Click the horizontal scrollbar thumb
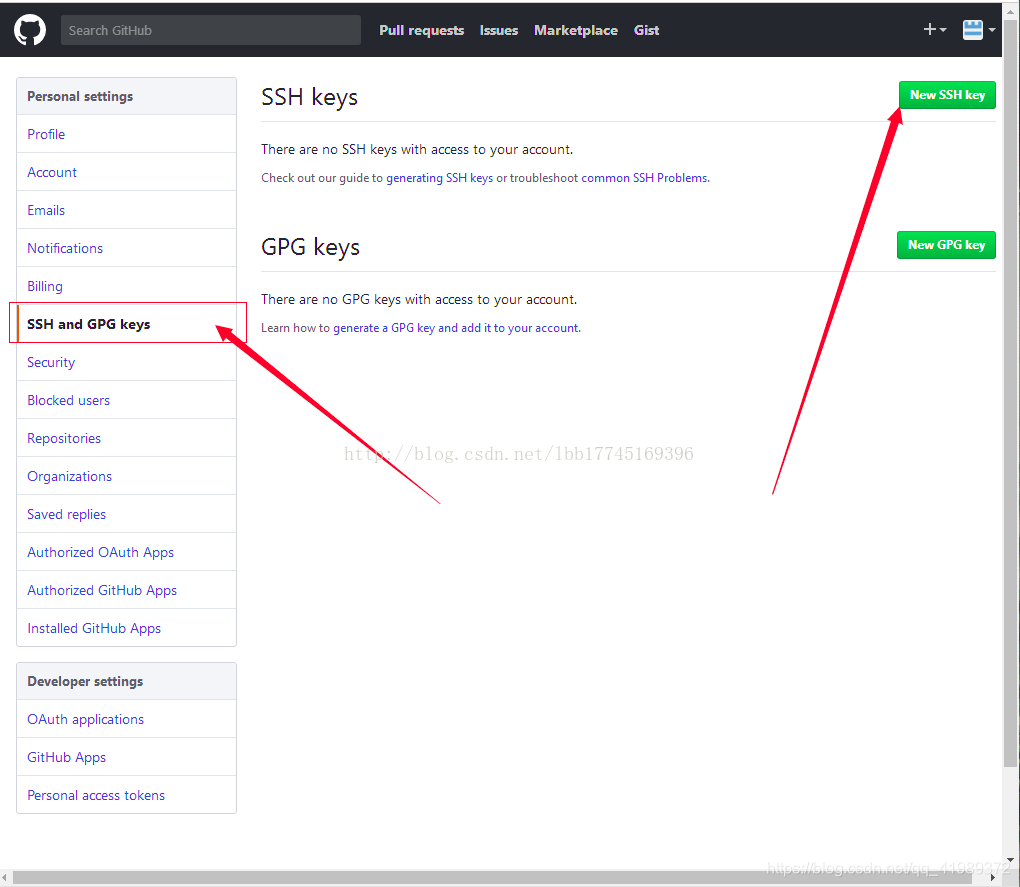The image size is (1020, 887). tap(492, 878)
